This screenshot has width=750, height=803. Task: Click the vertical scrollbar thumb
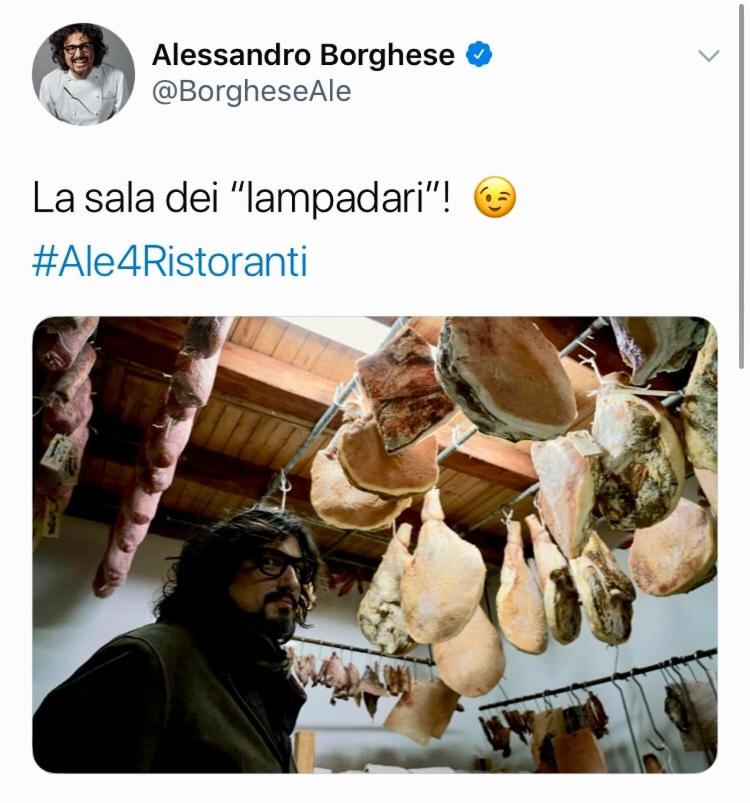pyautogui.click(x=741, y=187)
